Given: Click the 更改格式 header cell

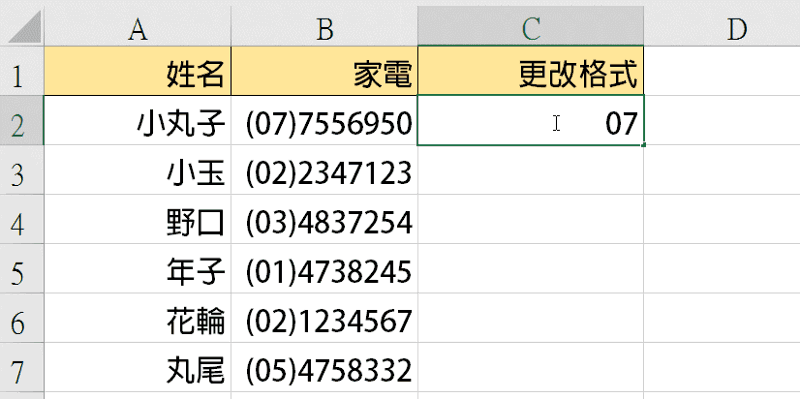Looking at the screenshot, I should tap(531, 71).
